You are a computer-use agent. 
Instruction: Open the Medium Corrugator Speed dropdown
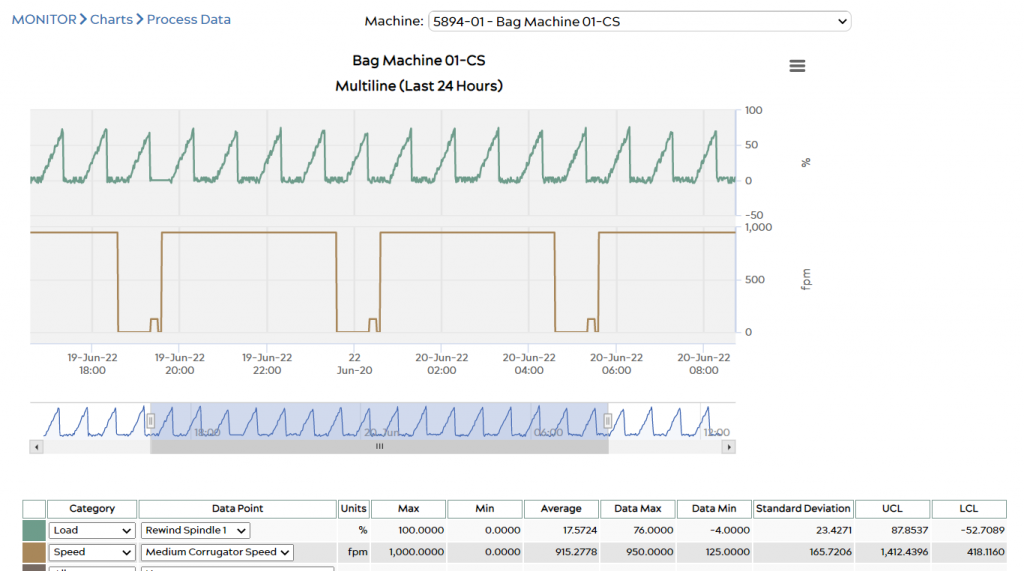pyautogui.click(x=217, y=552)
